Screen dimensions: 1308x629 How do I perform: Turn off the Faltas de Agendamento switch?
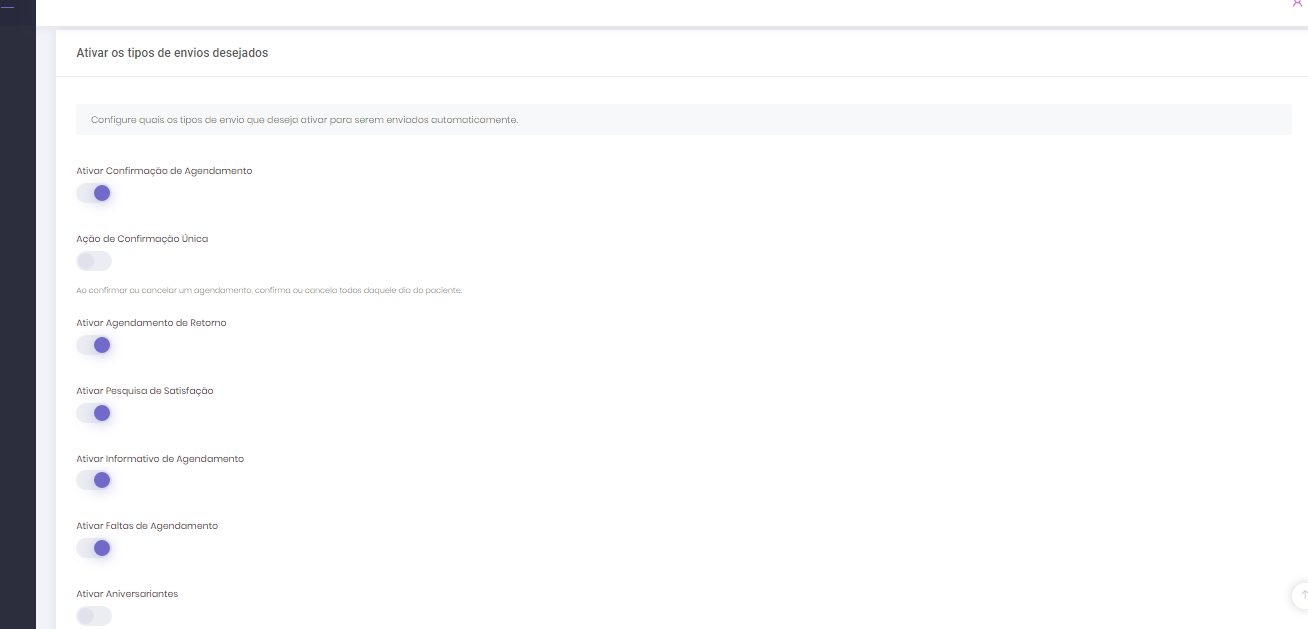coord(94,548)
